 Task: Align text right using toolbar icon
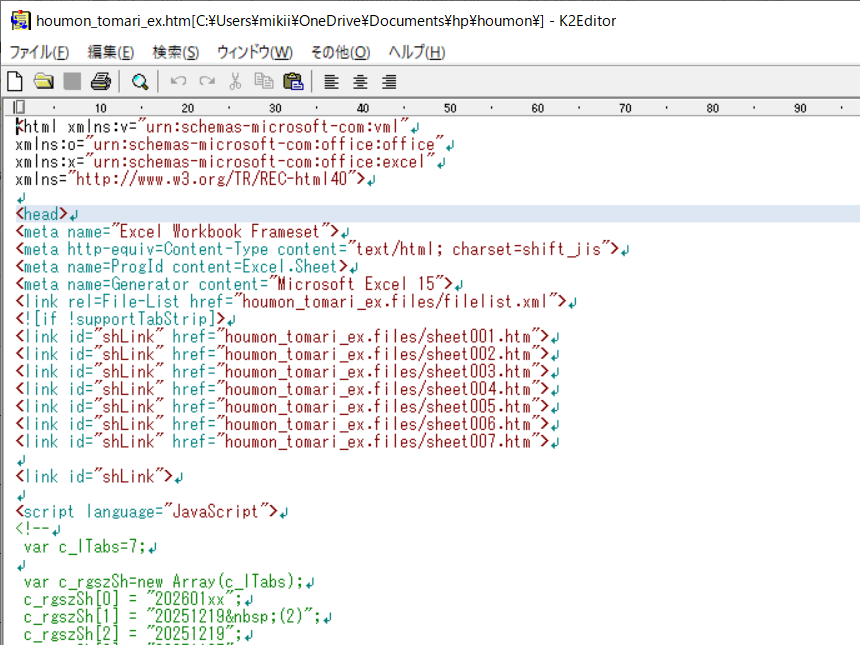pyautogui.click(x=389, y=82)
